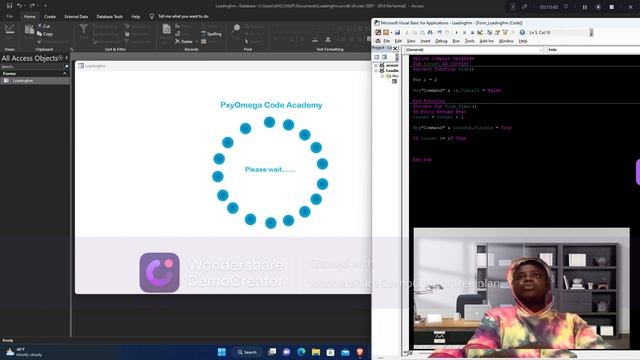The width and height of the screenshot is (640, 360).
Task: Click the View Microsoft Access icon in VBA toolbar
Action: pyautogui.click(x=378, y=32)
